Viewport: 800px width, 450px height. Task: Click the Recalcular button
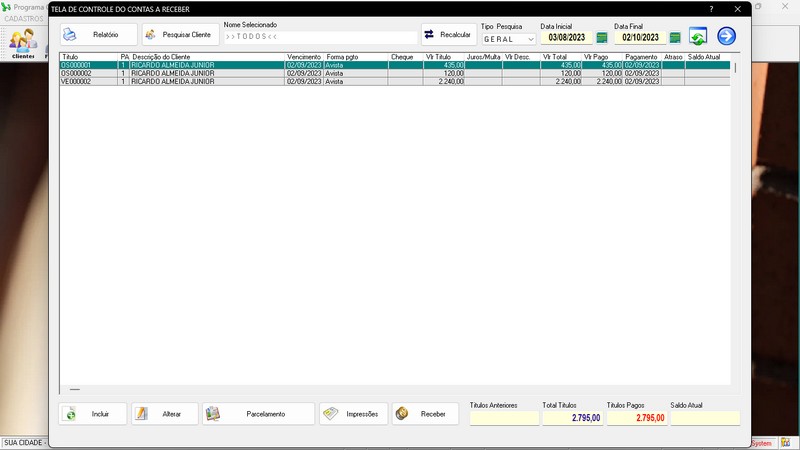pyautogui.click(x=449, y=35)
